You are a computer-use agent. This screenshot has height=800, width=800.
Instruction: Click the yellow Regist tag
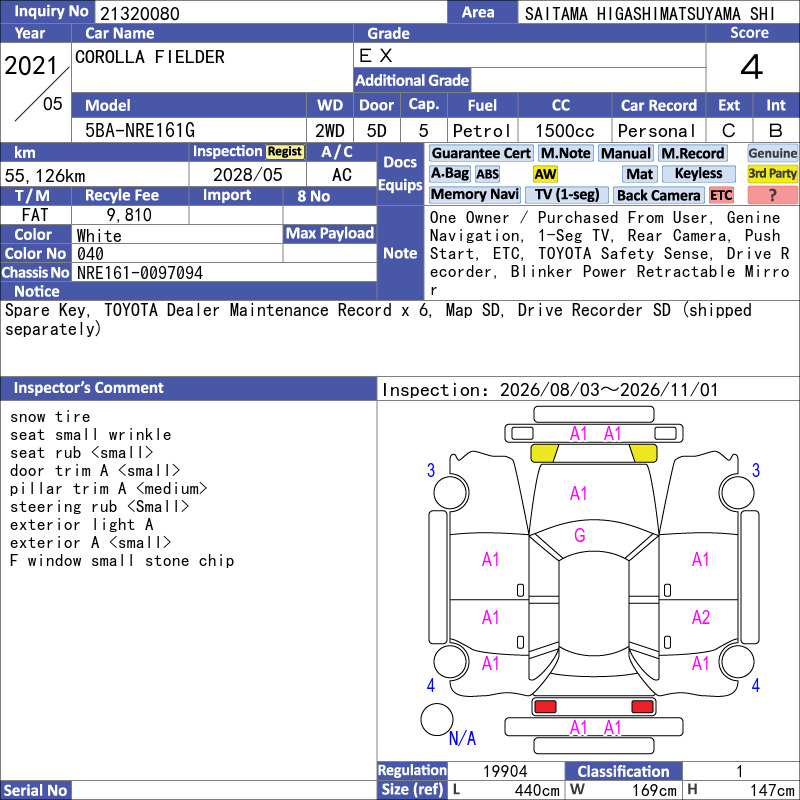click(285, 152)
